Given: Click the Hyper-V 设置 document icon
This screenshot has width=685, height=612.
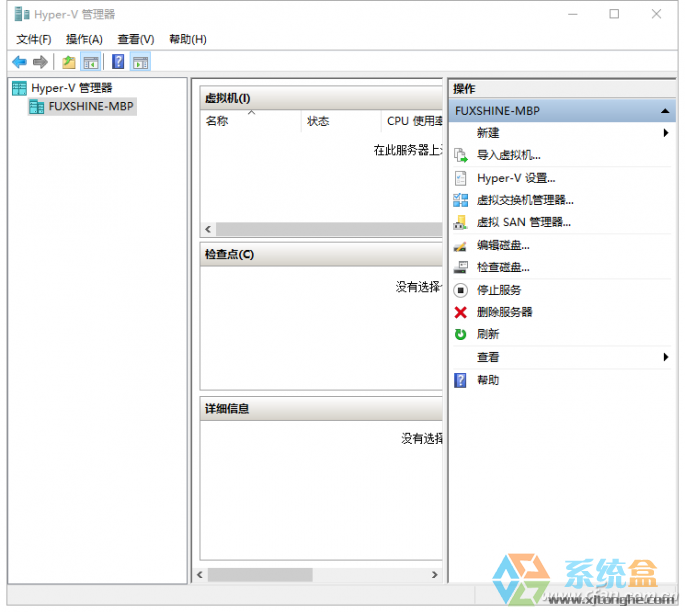Looking at the screenshot, I should coord(460,178).
